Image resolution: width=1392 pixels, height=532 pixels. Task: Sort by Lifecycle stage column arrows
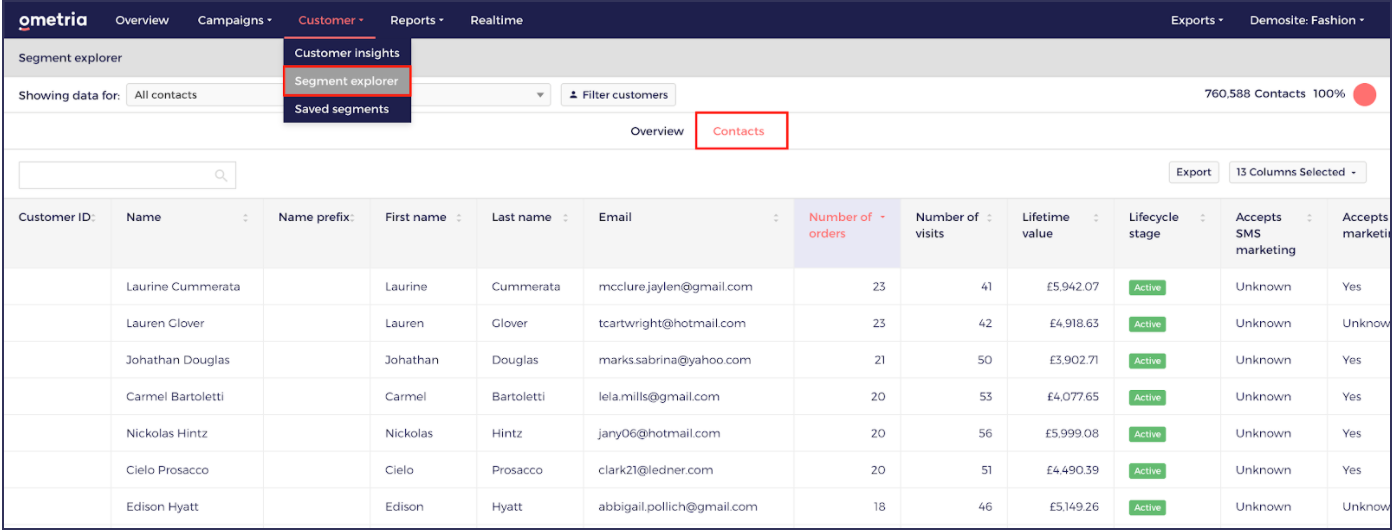click(x=1202, y=217)
